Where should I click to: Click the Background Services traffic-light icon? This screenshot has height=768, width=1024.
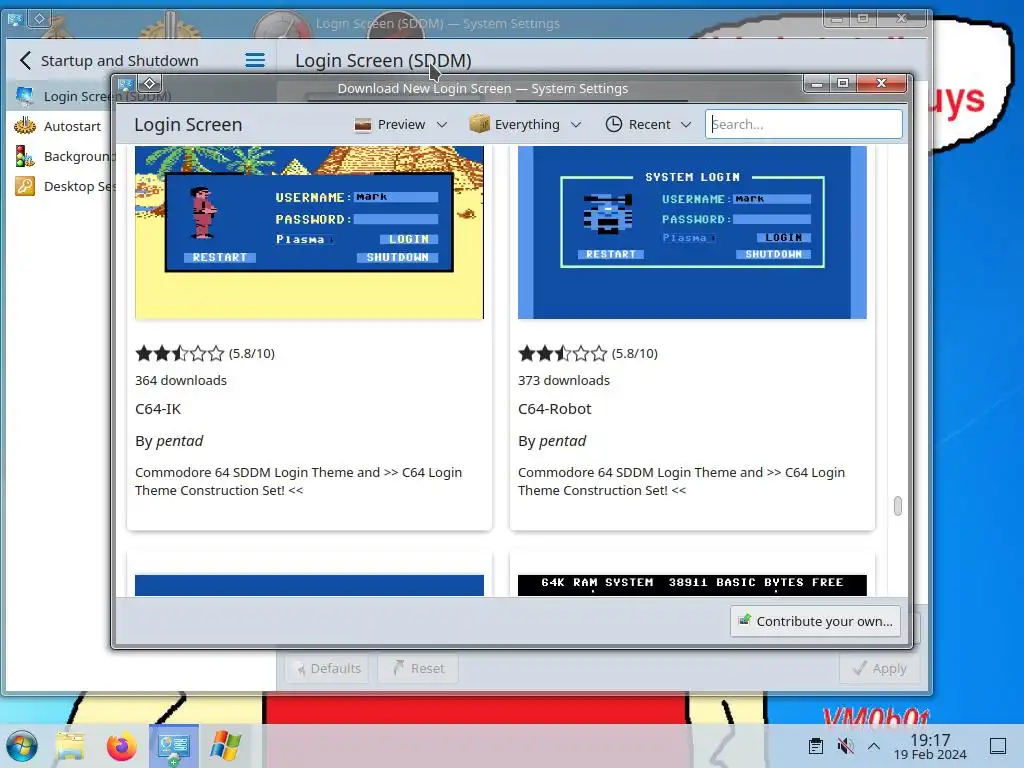pos(25,156)
